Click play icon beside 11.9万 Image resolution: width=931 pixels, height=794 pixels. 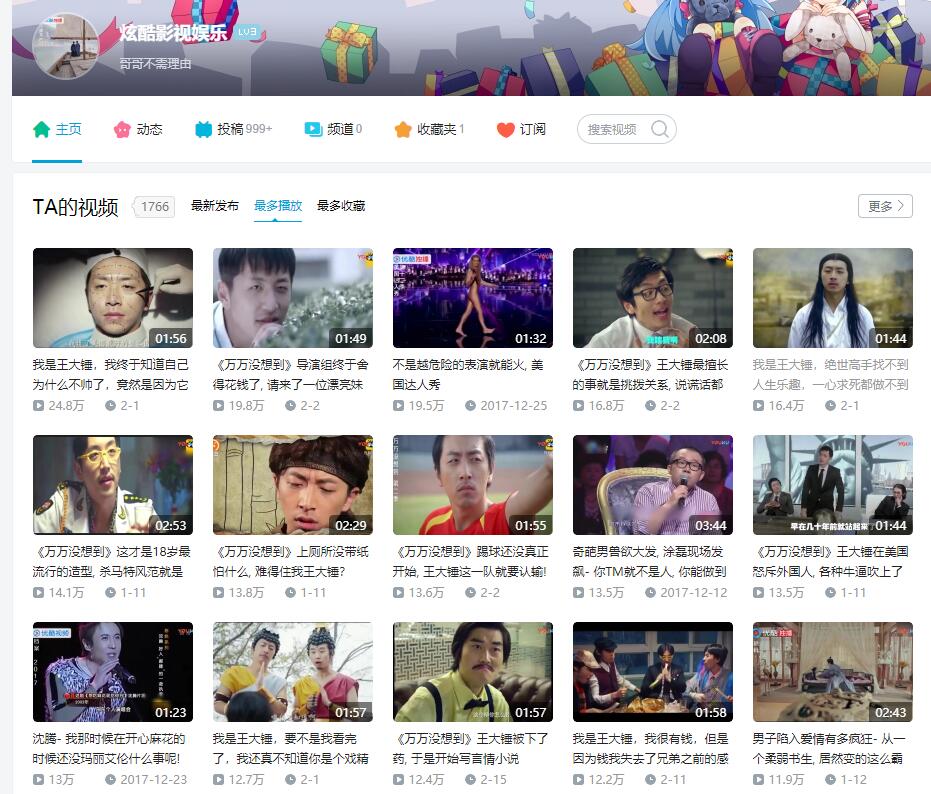pos(758,780)
